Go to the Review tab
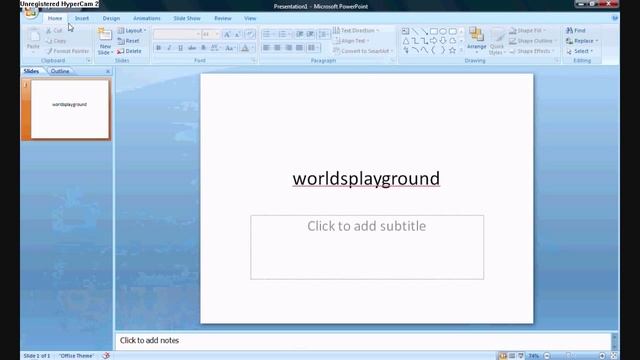Viewport: 640px width, 360px height. [x=223, y=18]
